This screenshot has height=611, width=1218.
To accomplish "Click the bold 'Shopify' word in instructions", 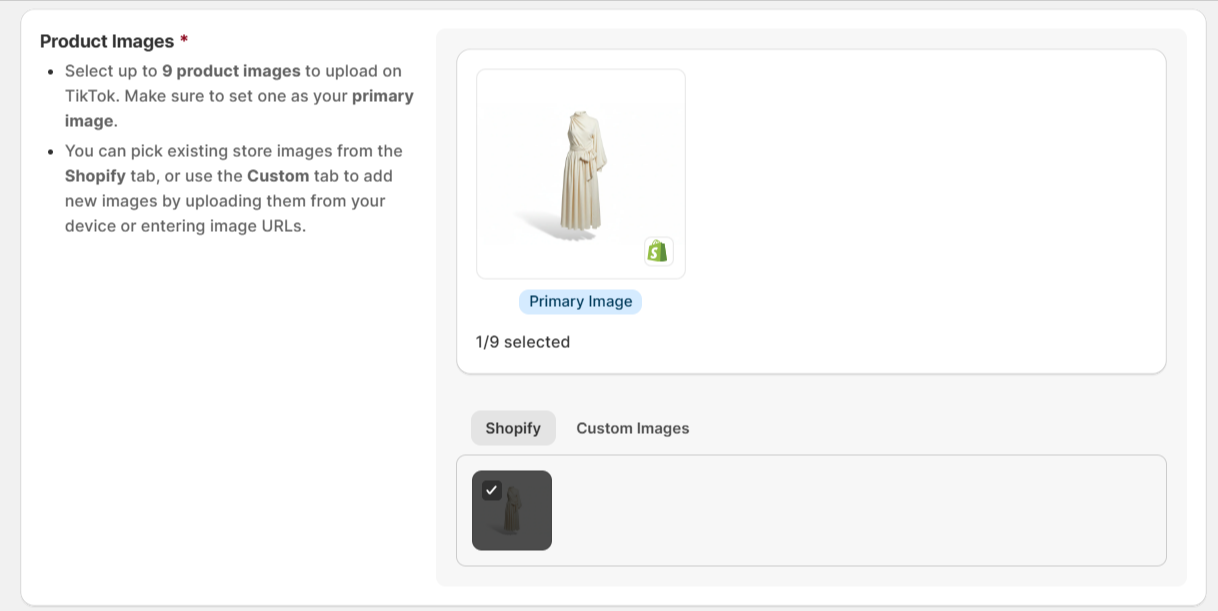I will 95,176.
